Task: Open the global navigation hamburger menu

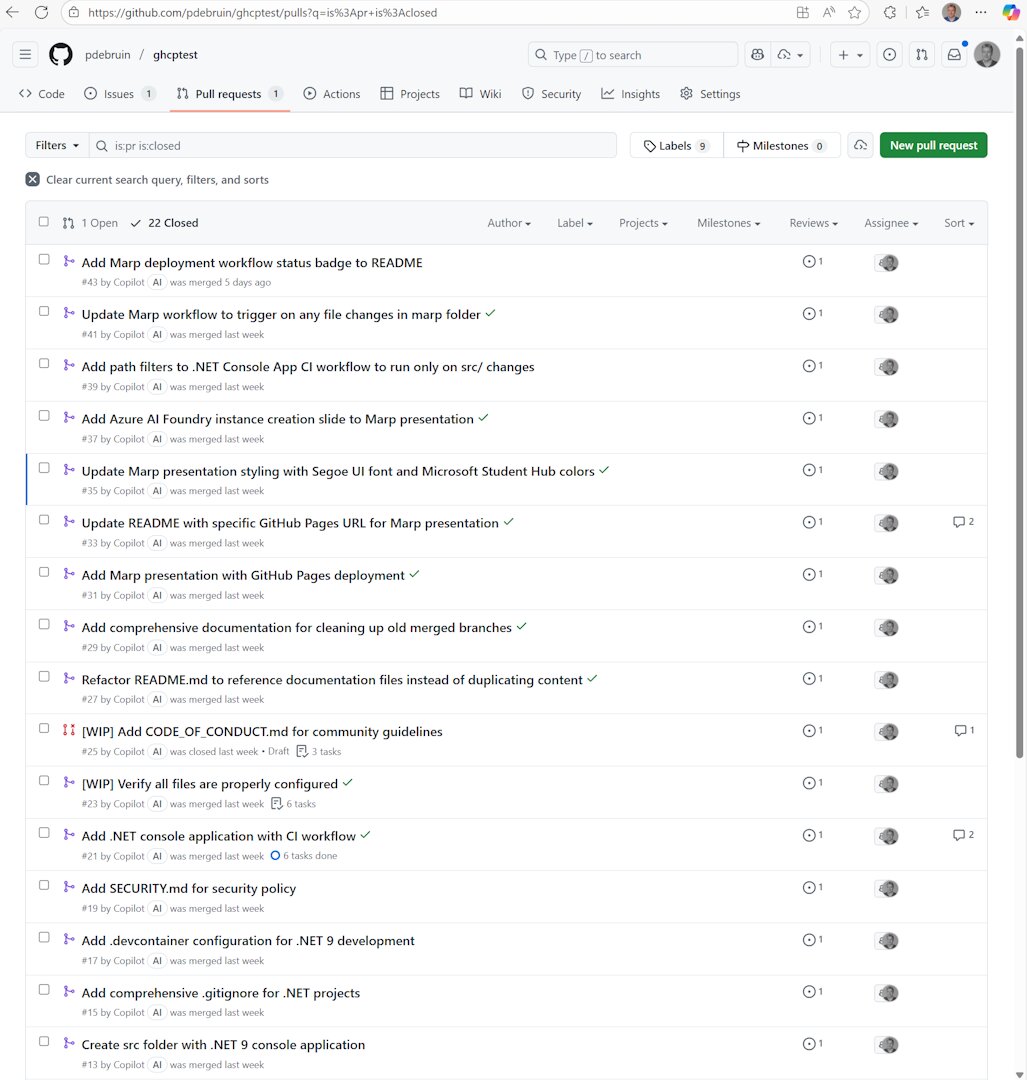Action: click(25, 54)
